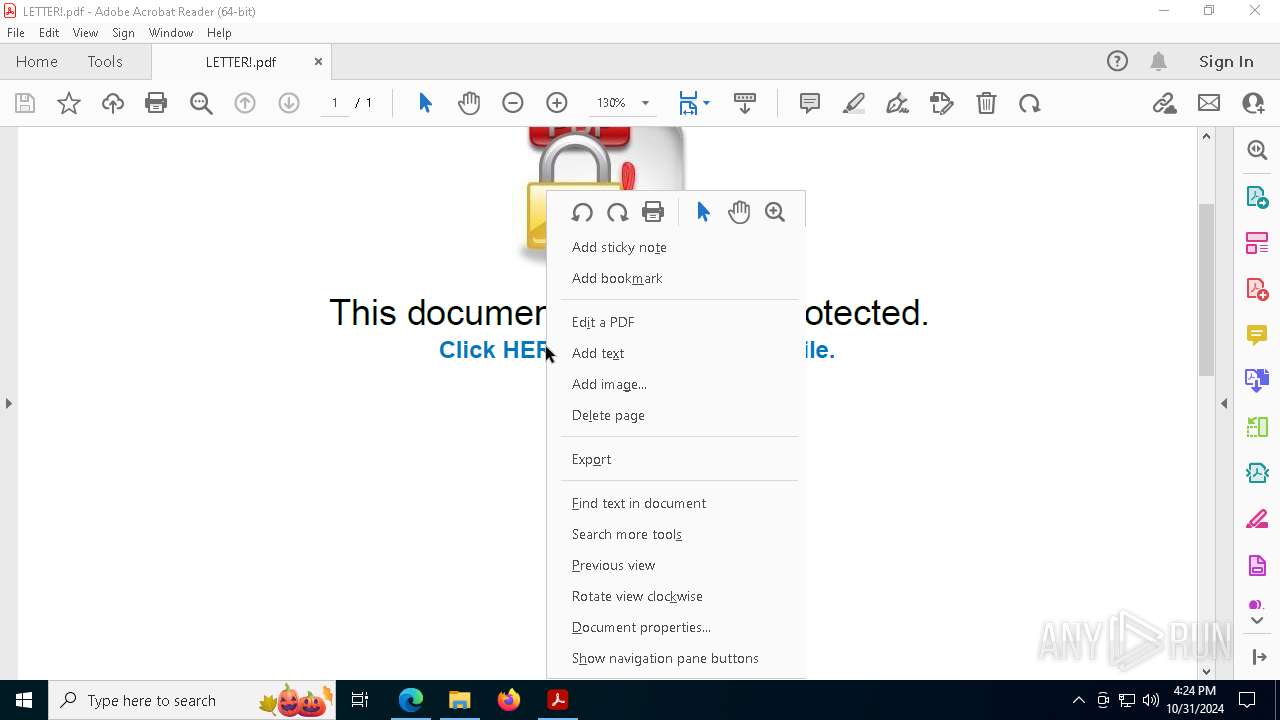Zoom out with the minus button
Screen dimensions: 1280x720
pyautogui.click(x=513, y=103)
